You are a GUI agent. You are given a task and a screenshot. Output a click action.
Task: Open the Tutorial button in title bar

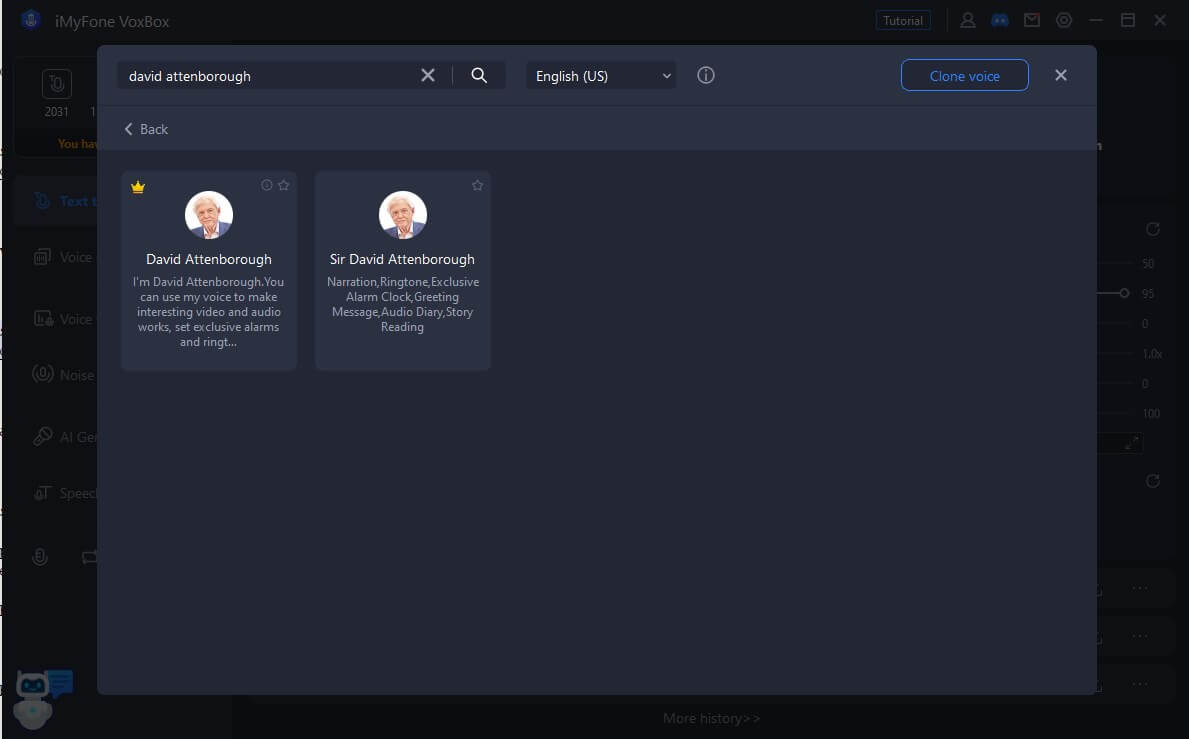click(x=902, y=20)
